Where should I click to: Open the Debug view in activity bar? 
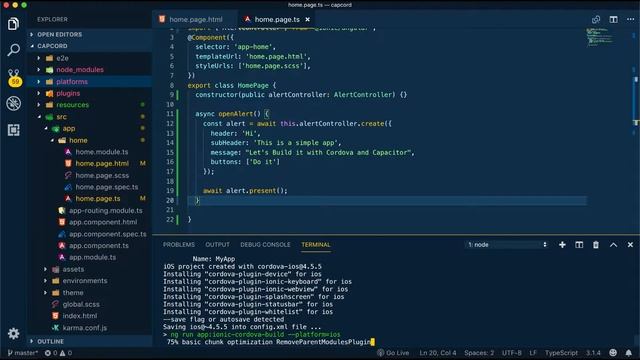[x=13, y=103]
